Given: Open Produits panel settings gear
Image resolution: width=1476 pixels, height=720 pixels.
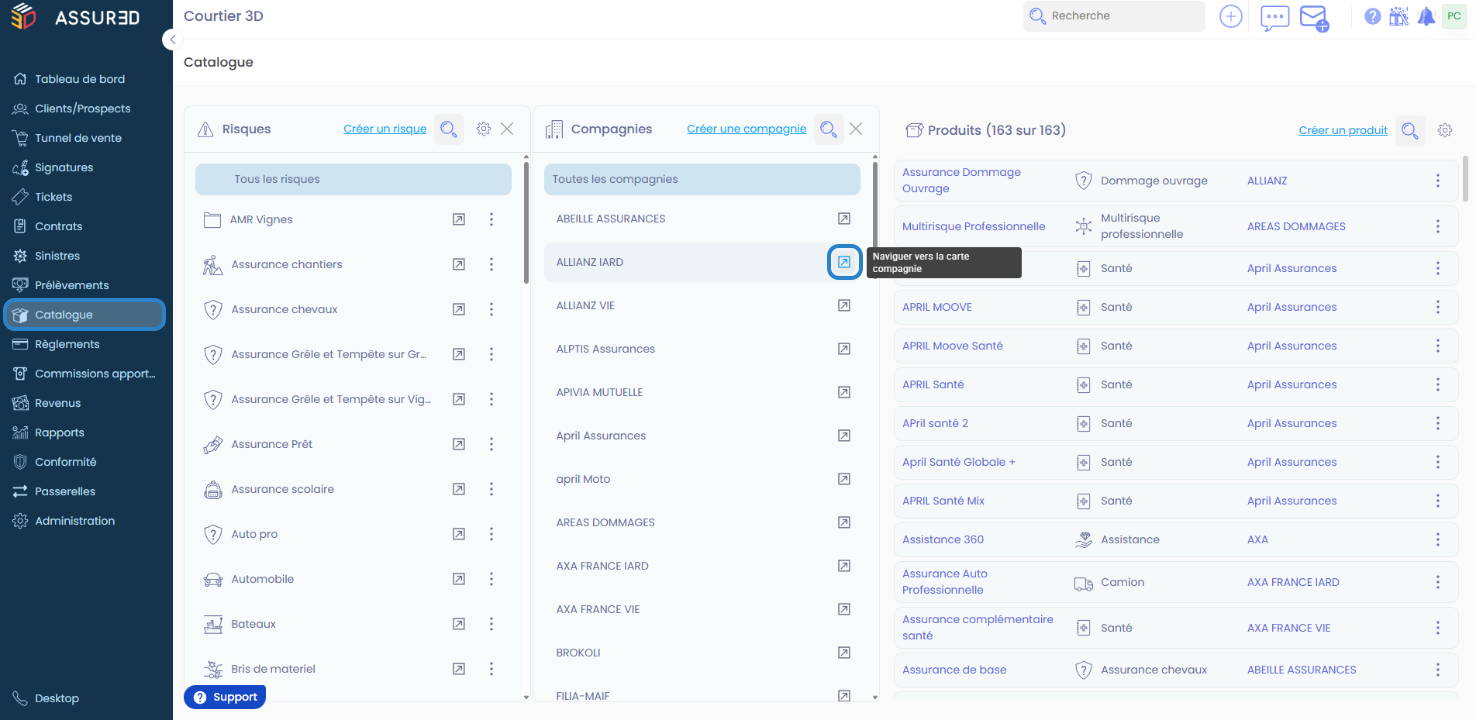Looking at the screenshot, I should tap(1445, 130).
